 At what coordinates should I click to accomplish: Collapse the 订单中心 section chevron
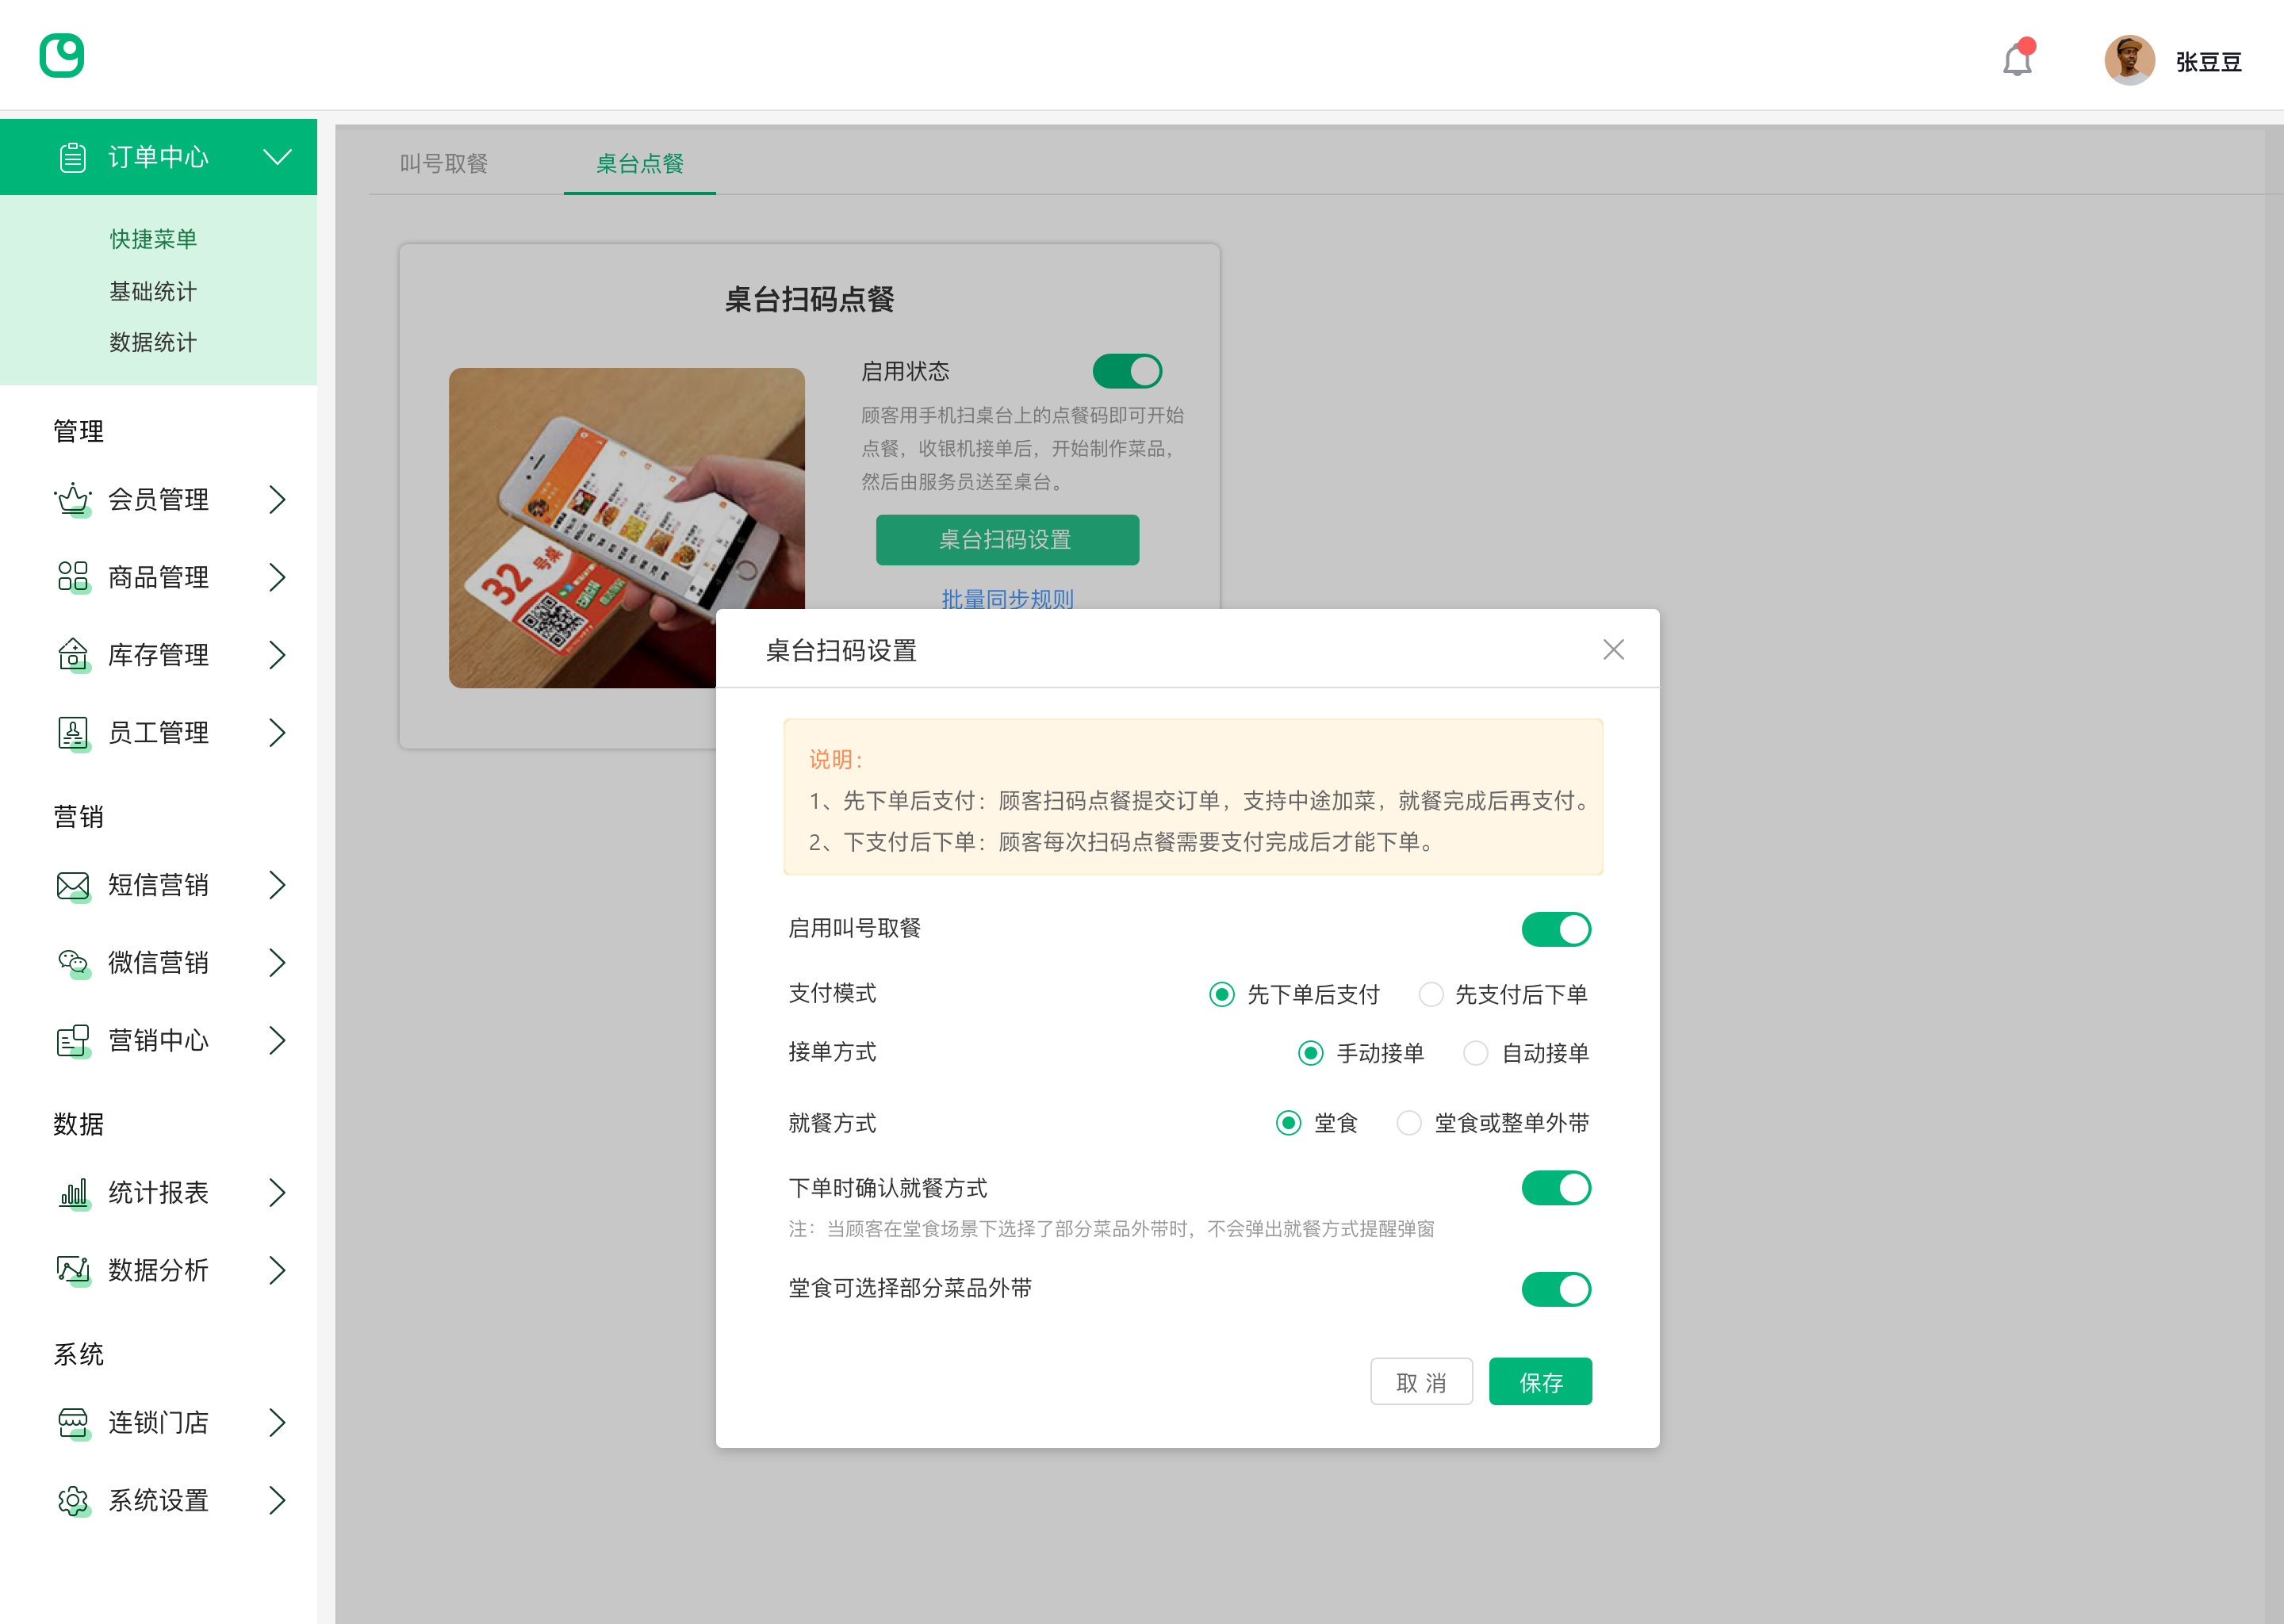coord(278,156)
